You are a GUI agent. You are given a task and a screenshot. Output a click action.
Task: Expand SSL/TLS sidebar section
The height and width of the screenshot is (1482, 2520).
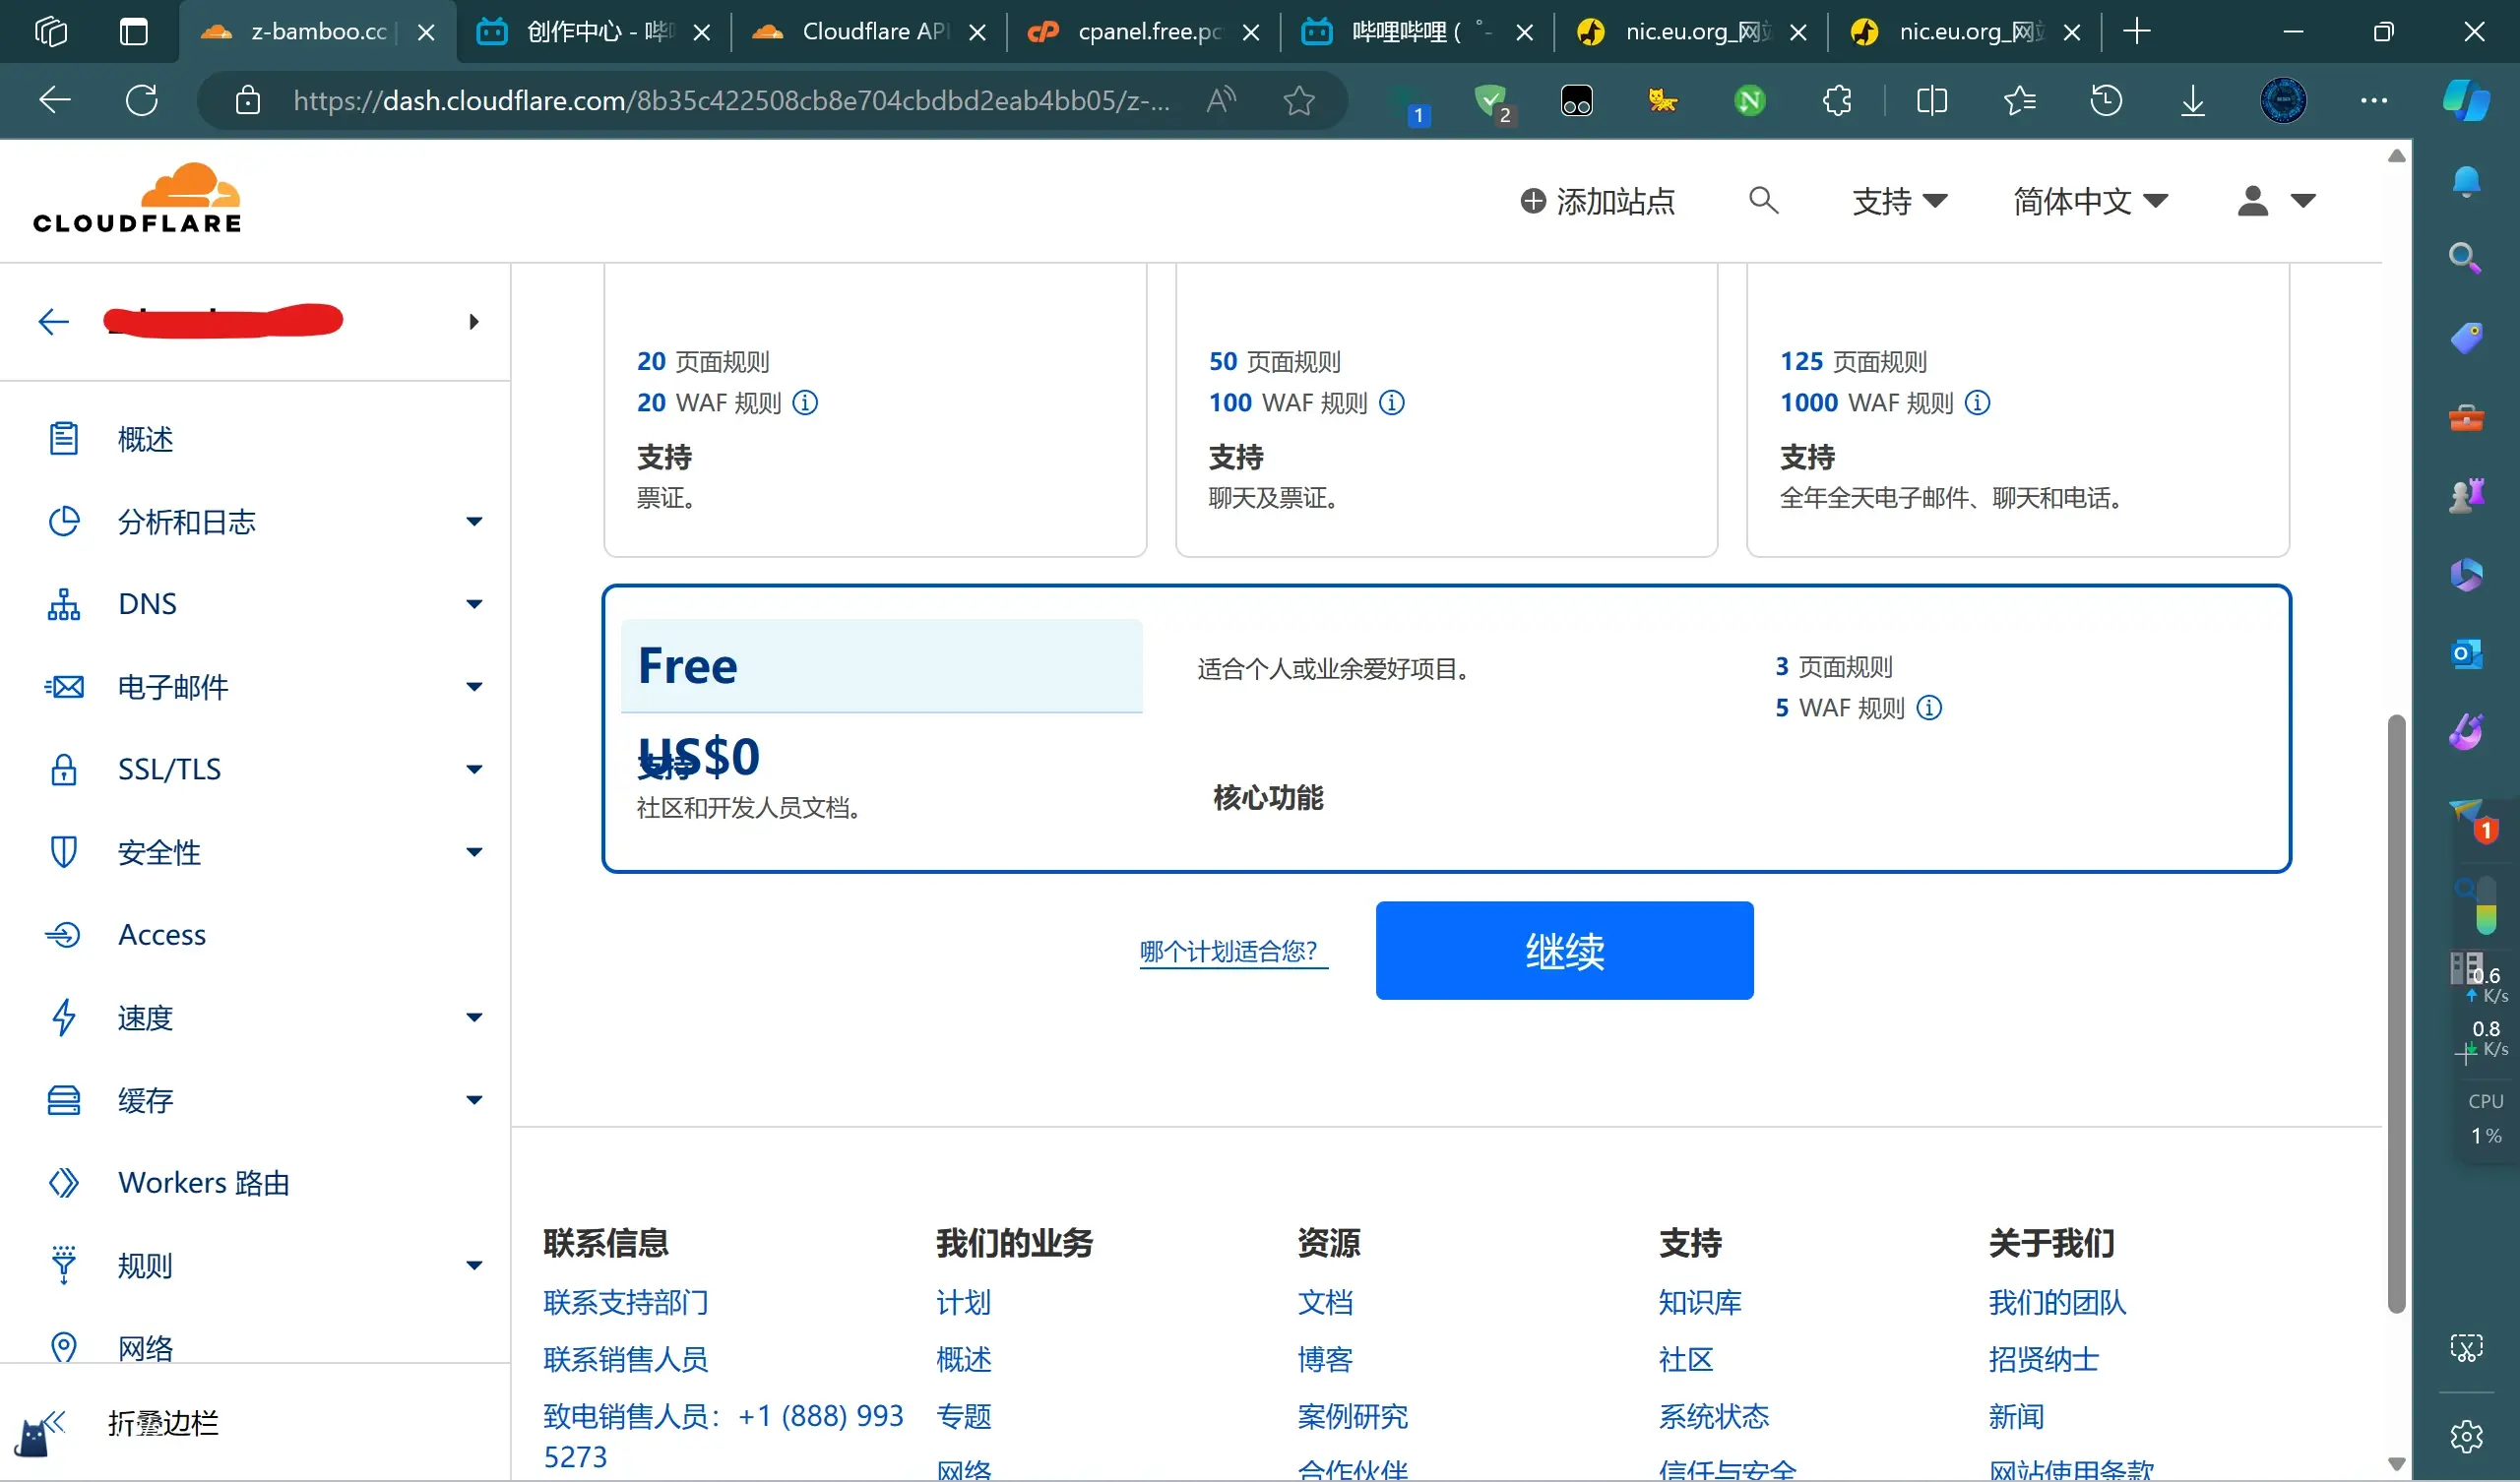point(474,769)
